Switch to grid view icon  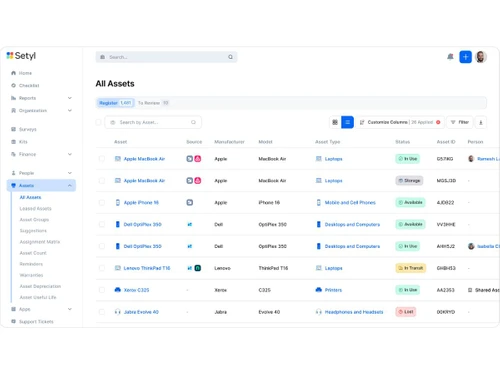[x=335, y=122]
